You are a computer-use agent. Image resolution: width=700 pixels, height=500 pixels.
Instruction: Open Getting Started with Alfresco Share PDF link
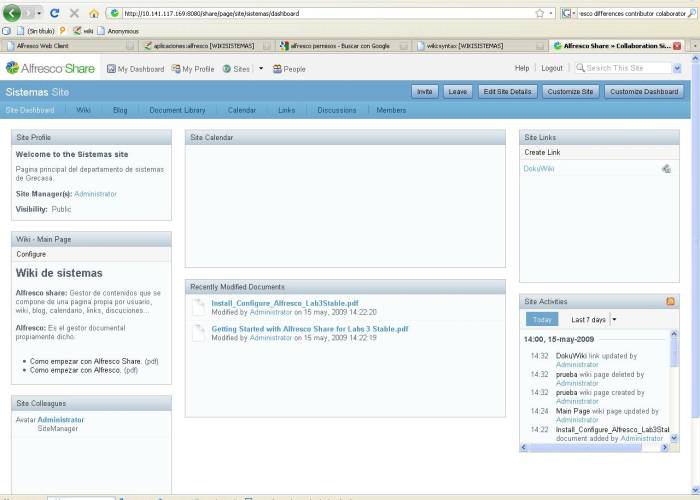click(309, 328)
